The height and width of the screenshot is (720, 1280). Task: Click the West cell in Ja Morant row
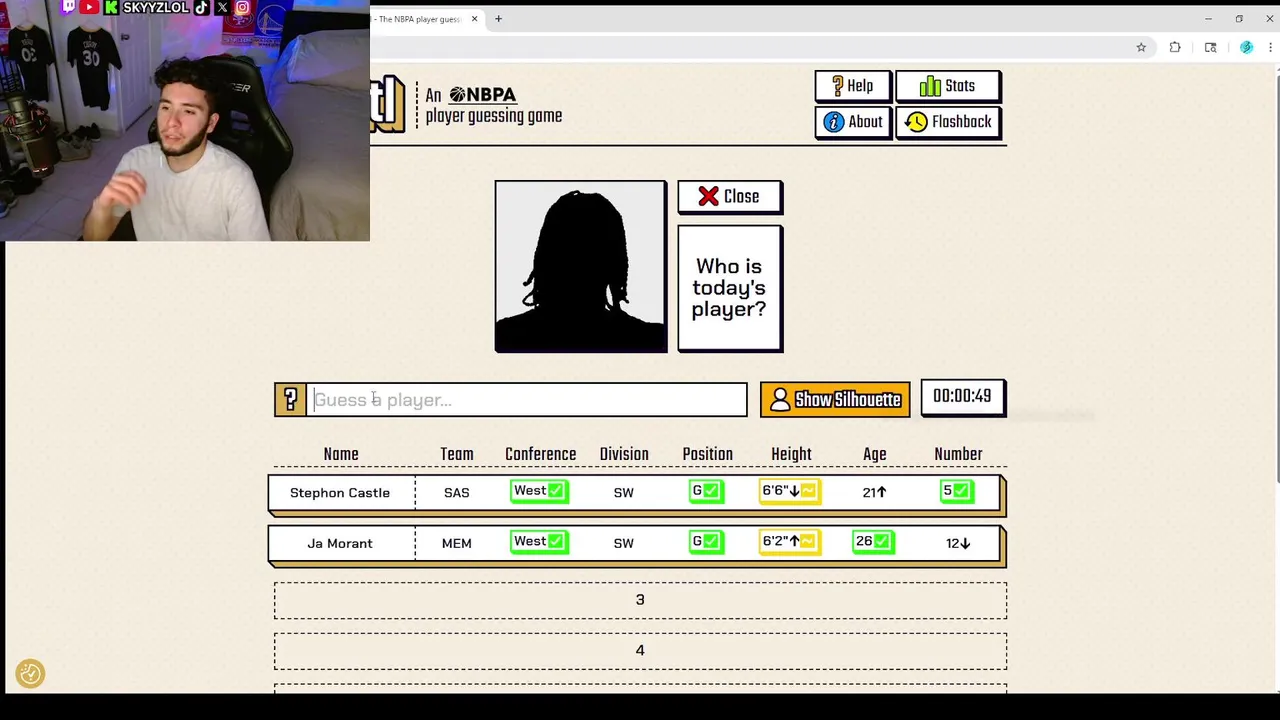pyautogui.click(x=539, y=542)
